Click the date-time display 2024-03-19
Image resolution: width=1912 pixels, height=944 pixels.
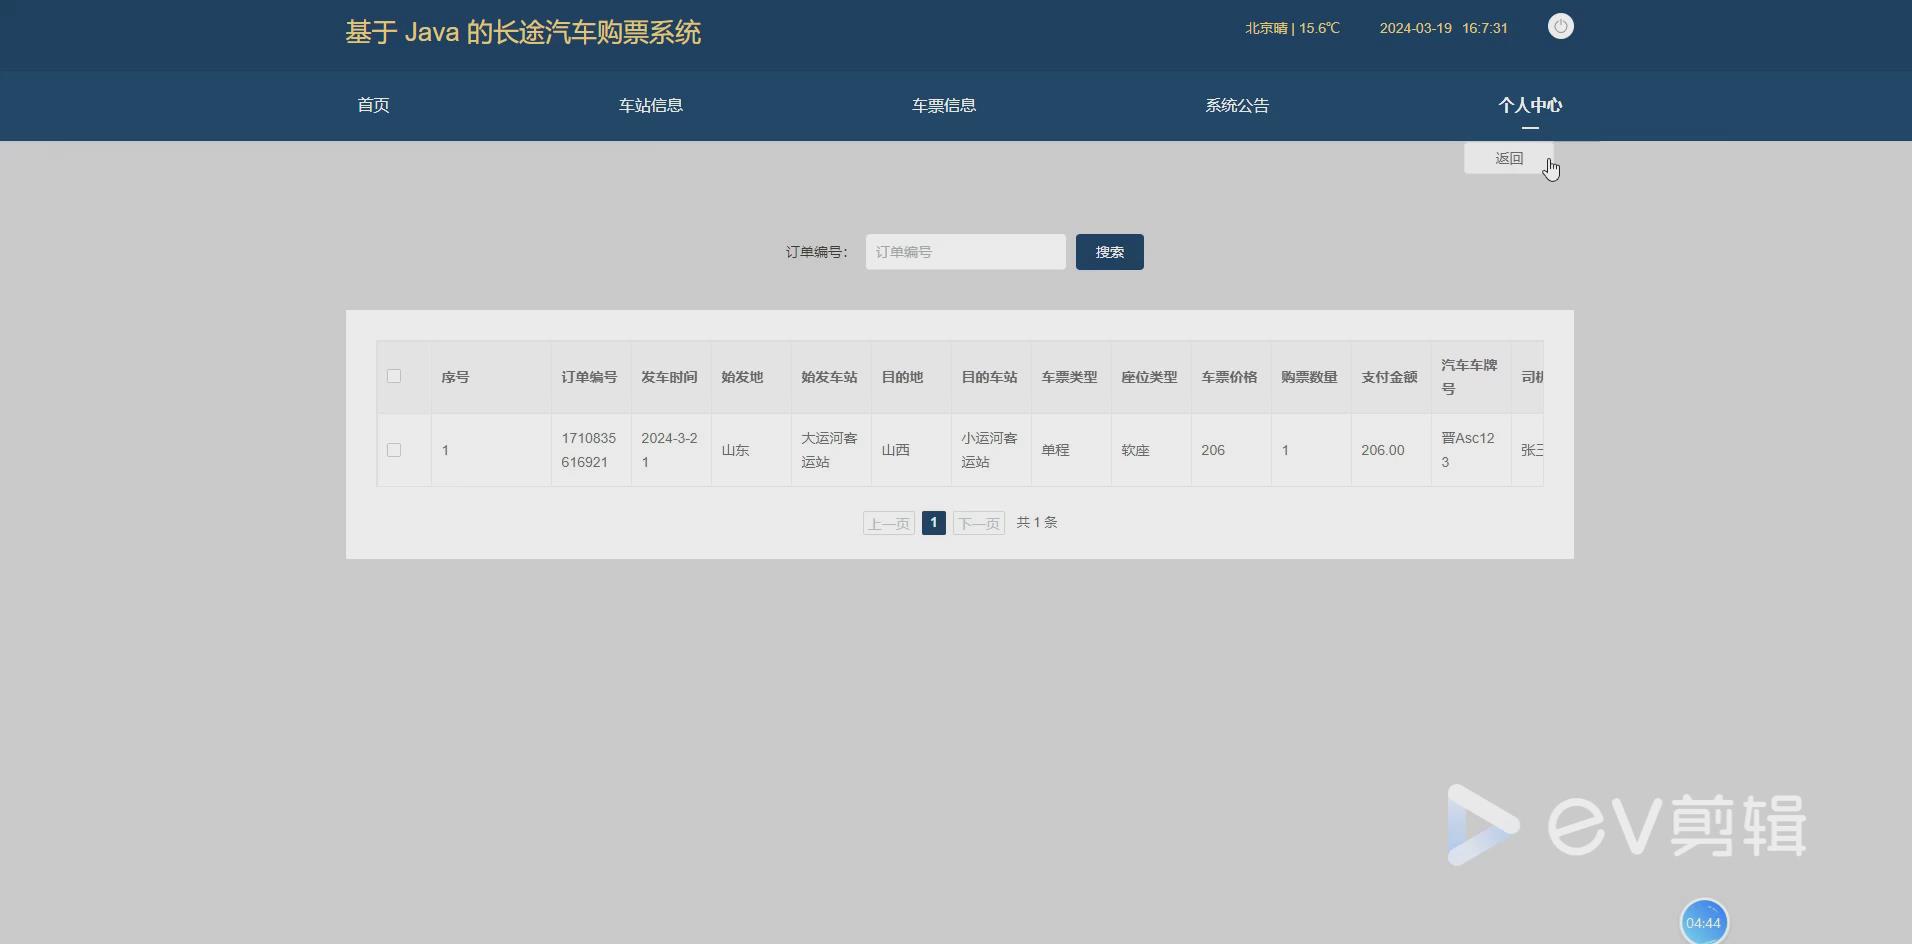[1415, 28]
